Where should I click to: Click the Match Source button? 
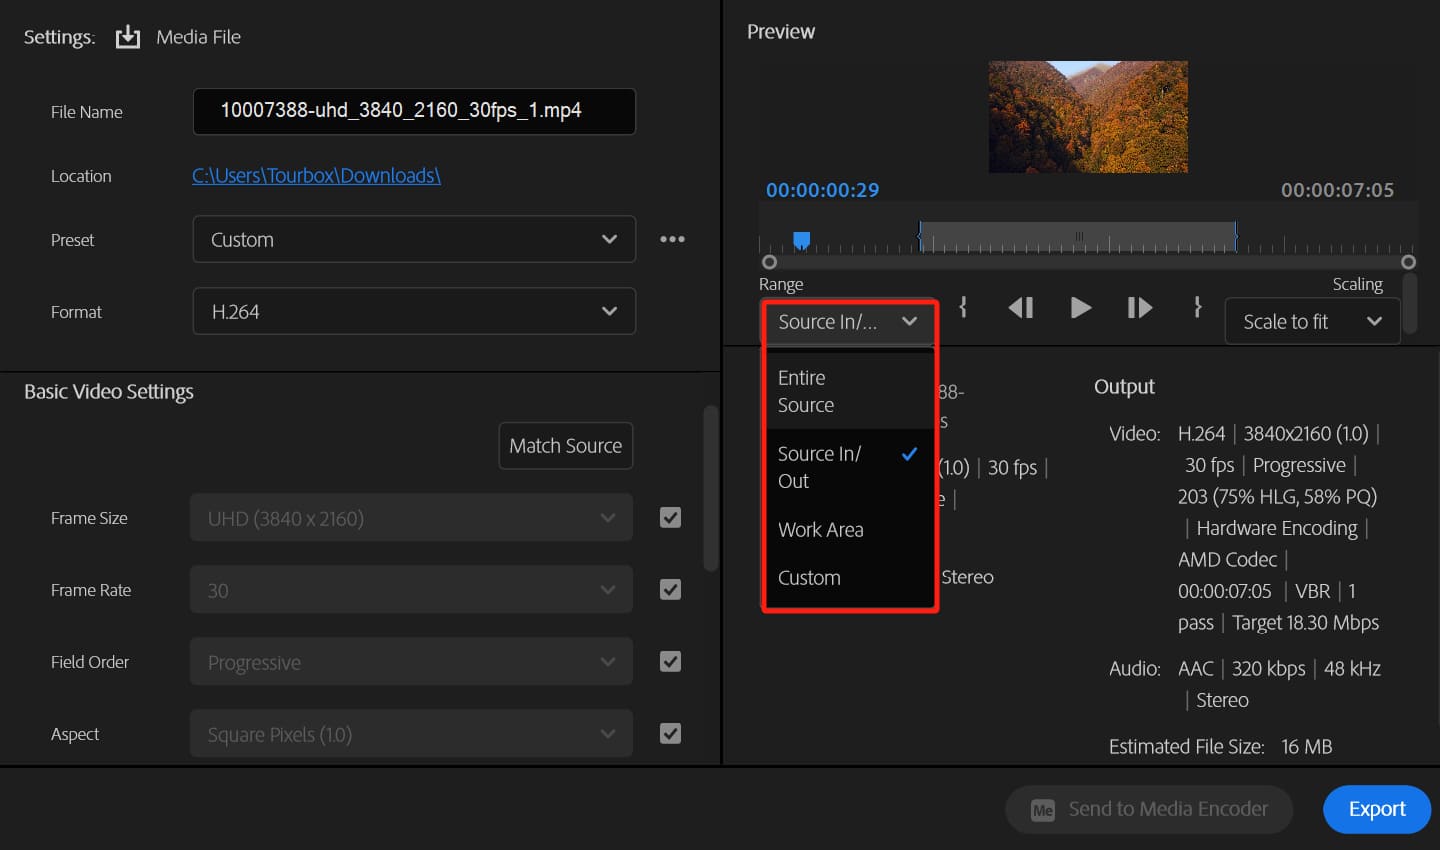566,446
